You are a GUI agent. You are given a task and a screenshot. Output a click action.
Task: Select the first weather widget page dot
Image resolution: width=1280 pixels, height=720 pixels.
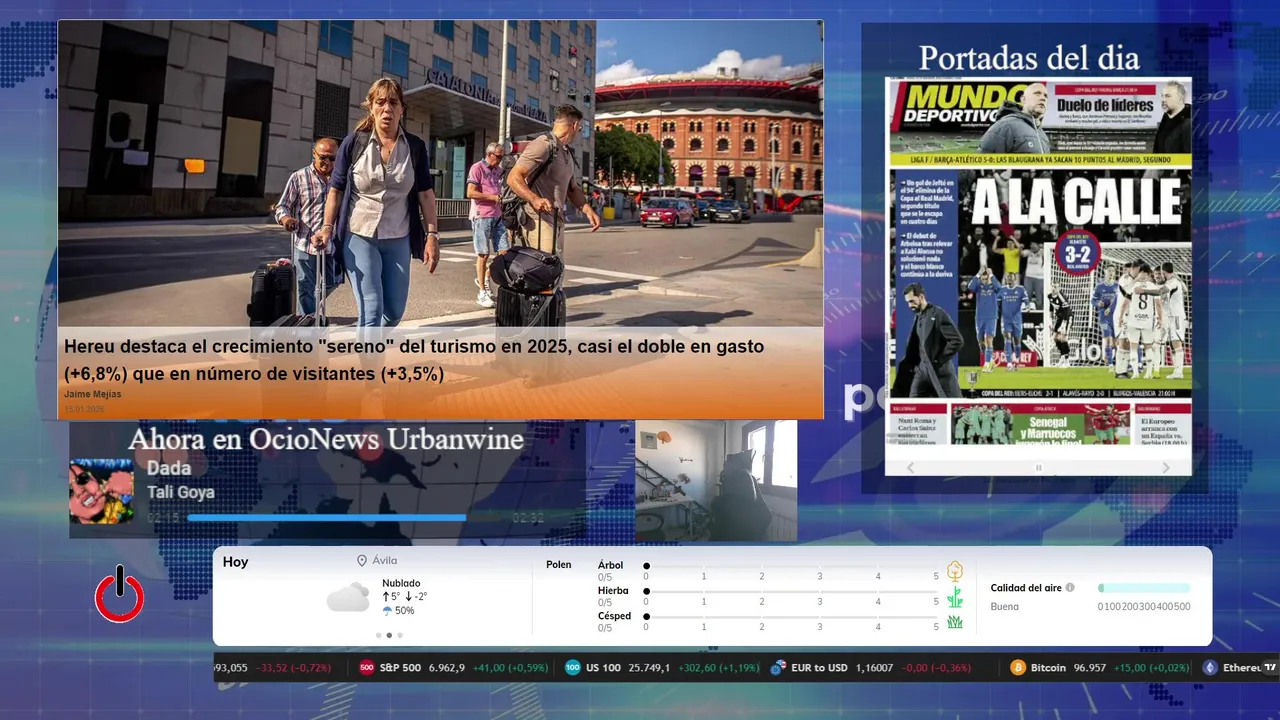(x=378, y=635)
